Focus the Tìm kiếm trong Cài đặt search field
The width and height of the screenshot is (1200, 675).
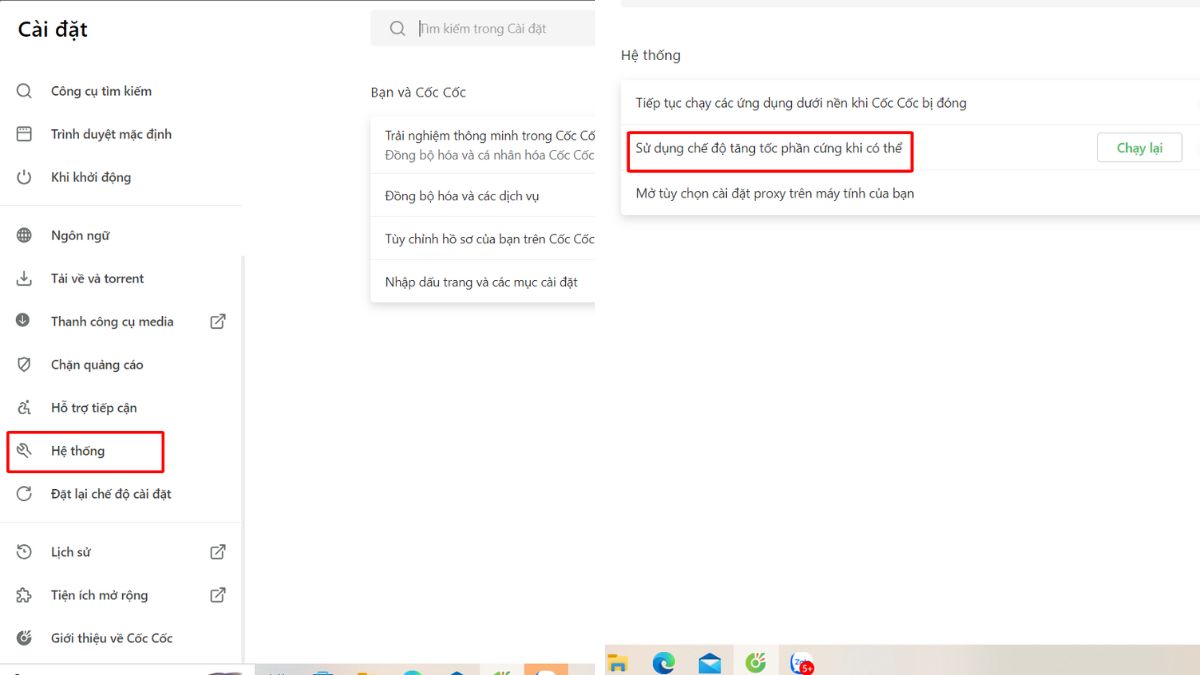coord(483,29)
